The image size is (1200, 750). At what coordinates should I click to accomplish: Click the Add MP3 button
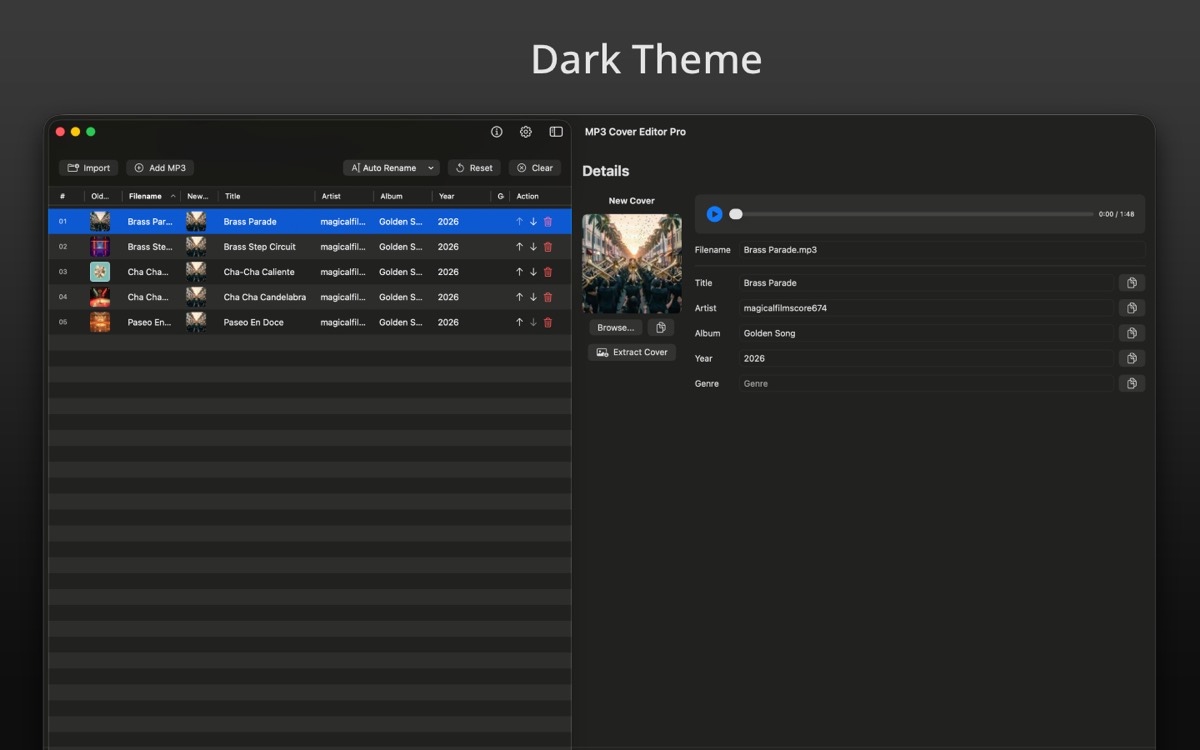pyautogui.click(x=160, y=168)
